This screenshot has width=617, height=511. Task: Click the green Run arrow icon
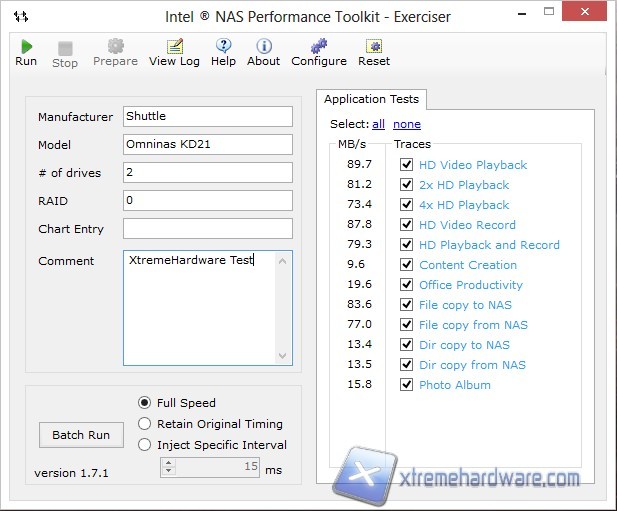click(26, 46)
